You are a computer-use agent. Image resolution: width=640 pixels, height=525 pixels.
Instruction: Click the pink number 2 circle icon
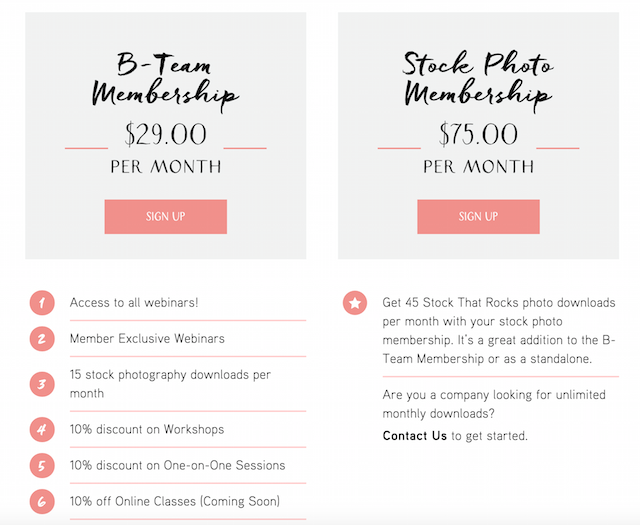[x=42, y=339]
